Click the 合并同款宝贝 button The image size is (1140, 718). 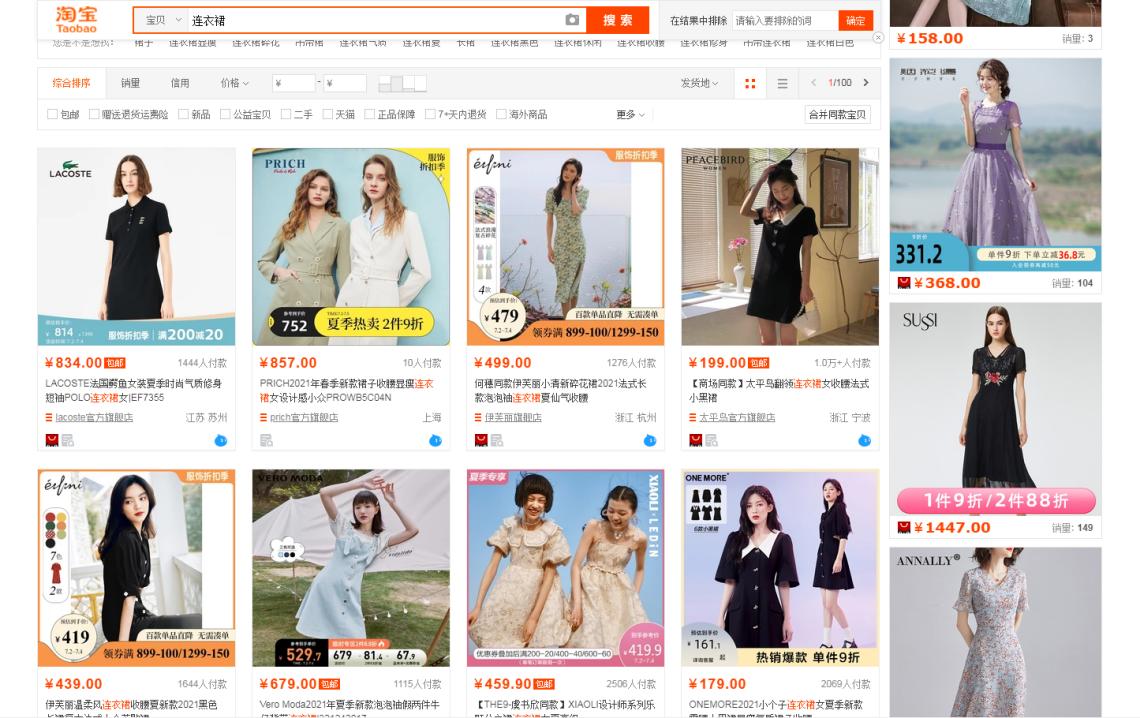click(x=838, y=115)
